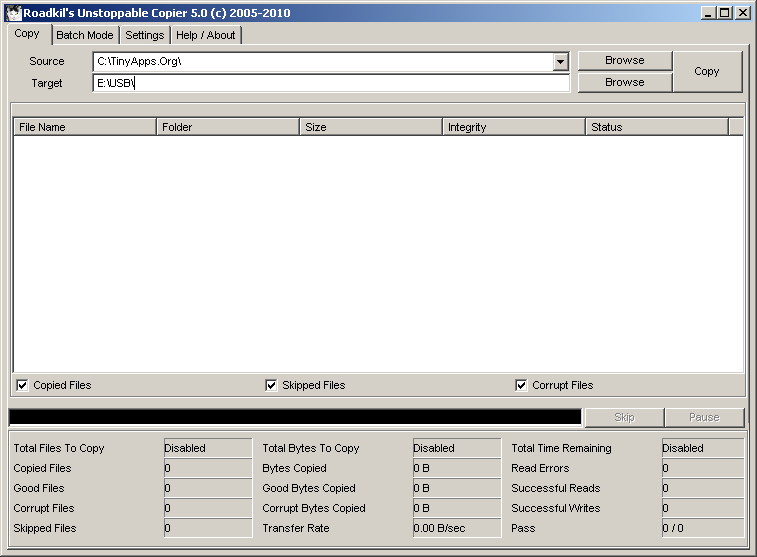This screenshot has height=557, width=757.
Task: Disable the Corrupt Files checkbox
Action: (521, 385)
